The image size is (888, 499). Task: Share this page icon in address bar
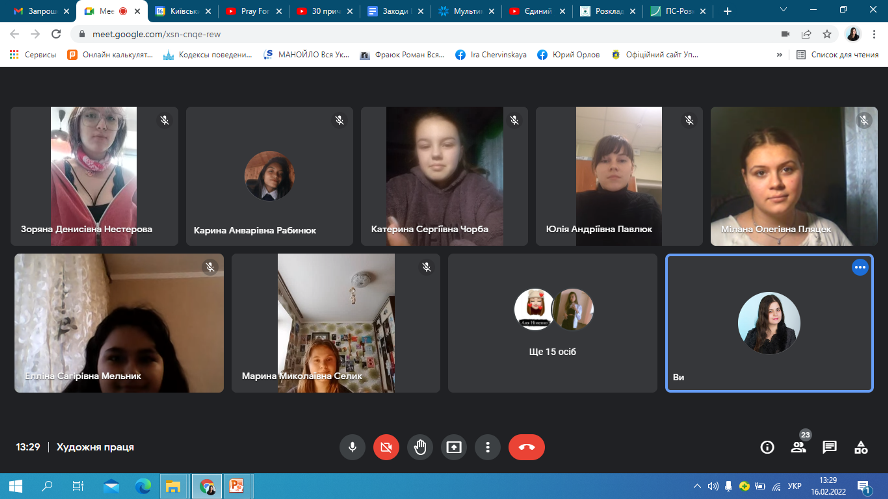(806, 34)
